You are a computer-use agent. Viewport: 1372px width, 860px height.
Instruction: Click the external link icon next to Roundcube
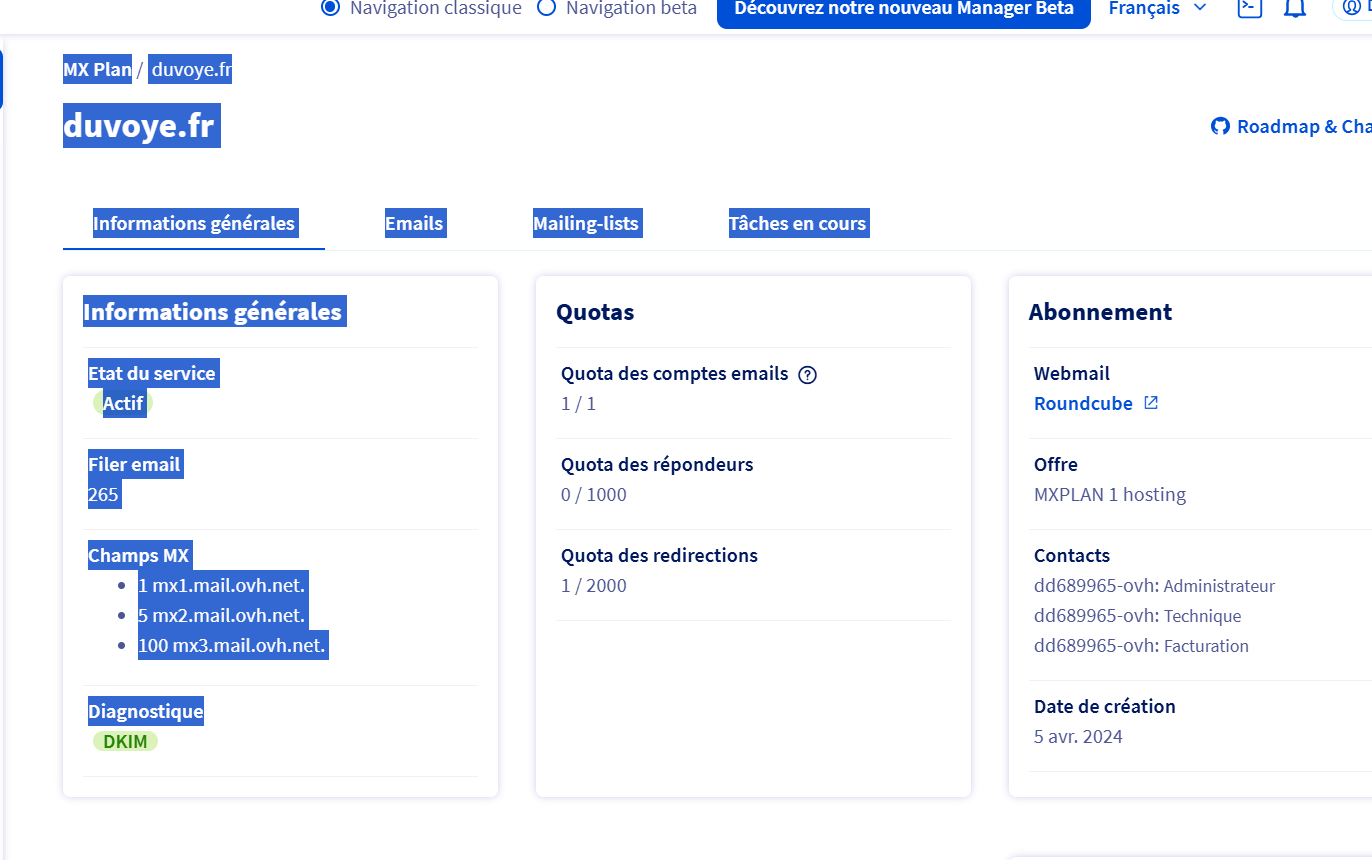pyautogui.click(x=1151, y=403)
